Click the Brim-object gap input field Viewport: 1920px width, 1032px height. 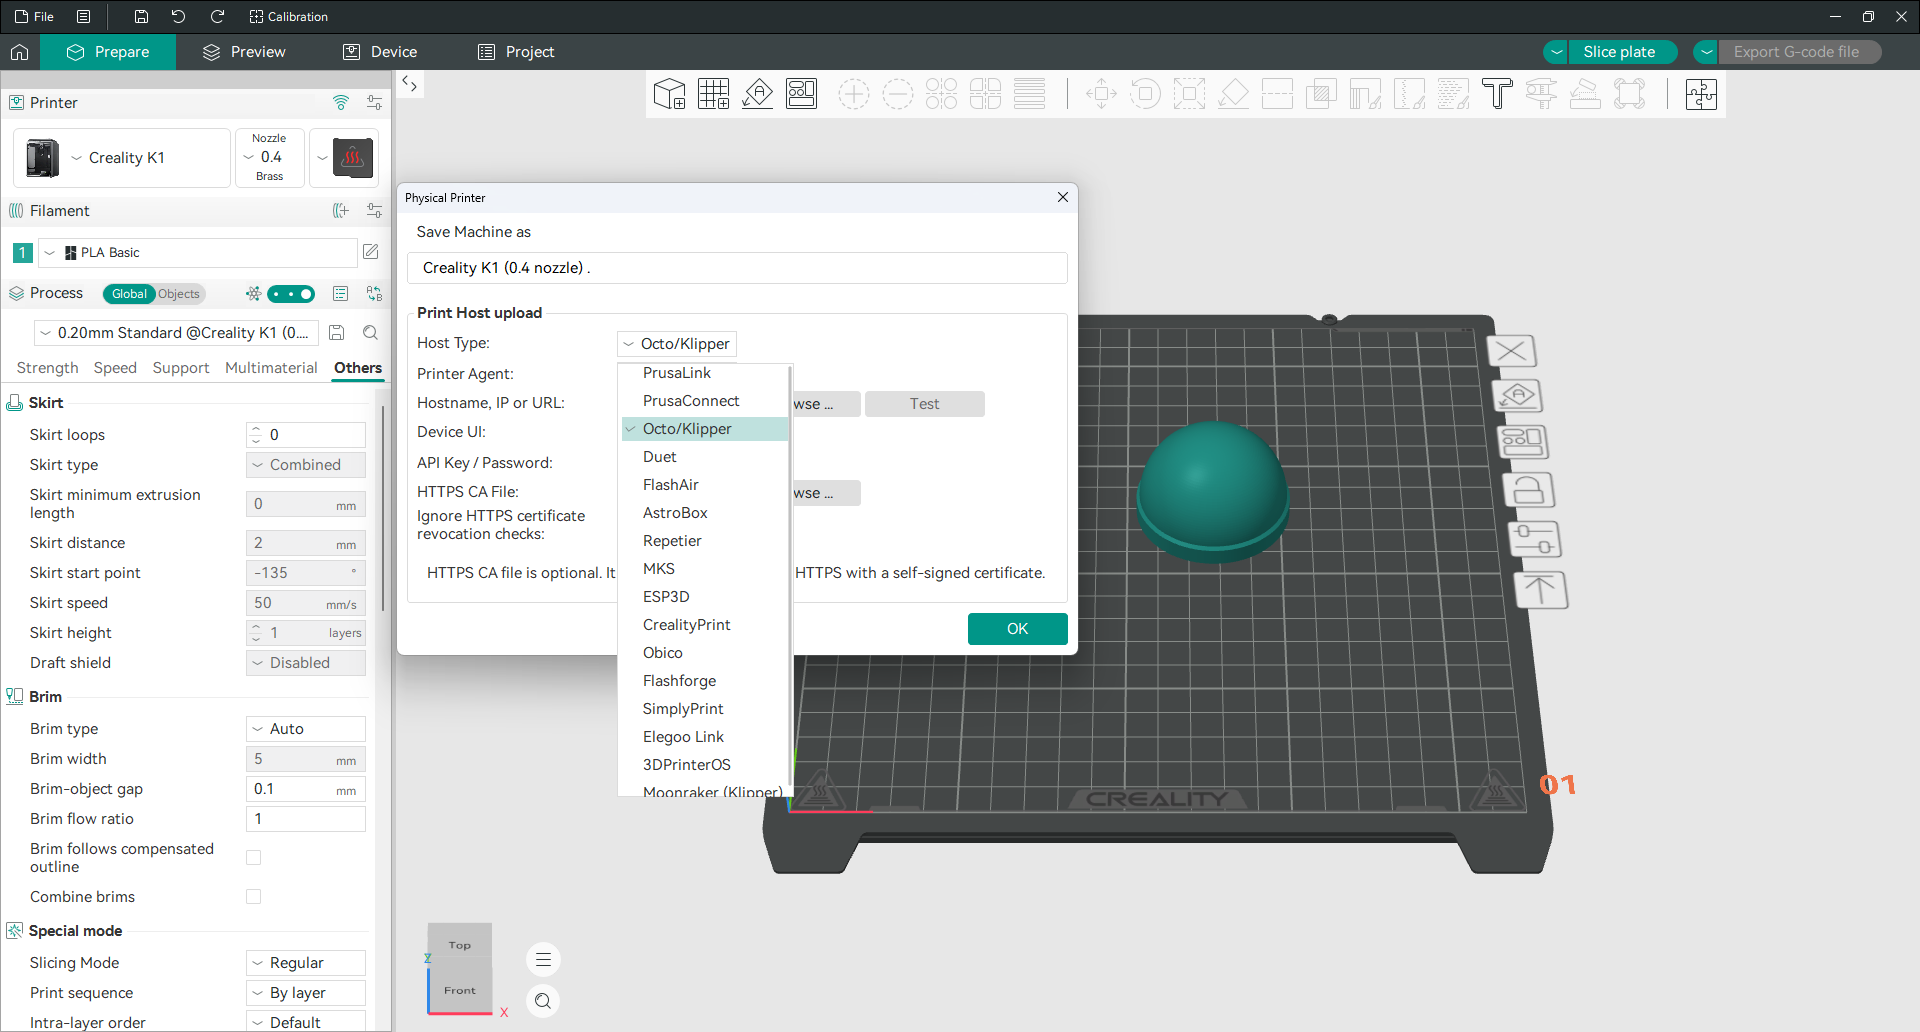point(306,789)
